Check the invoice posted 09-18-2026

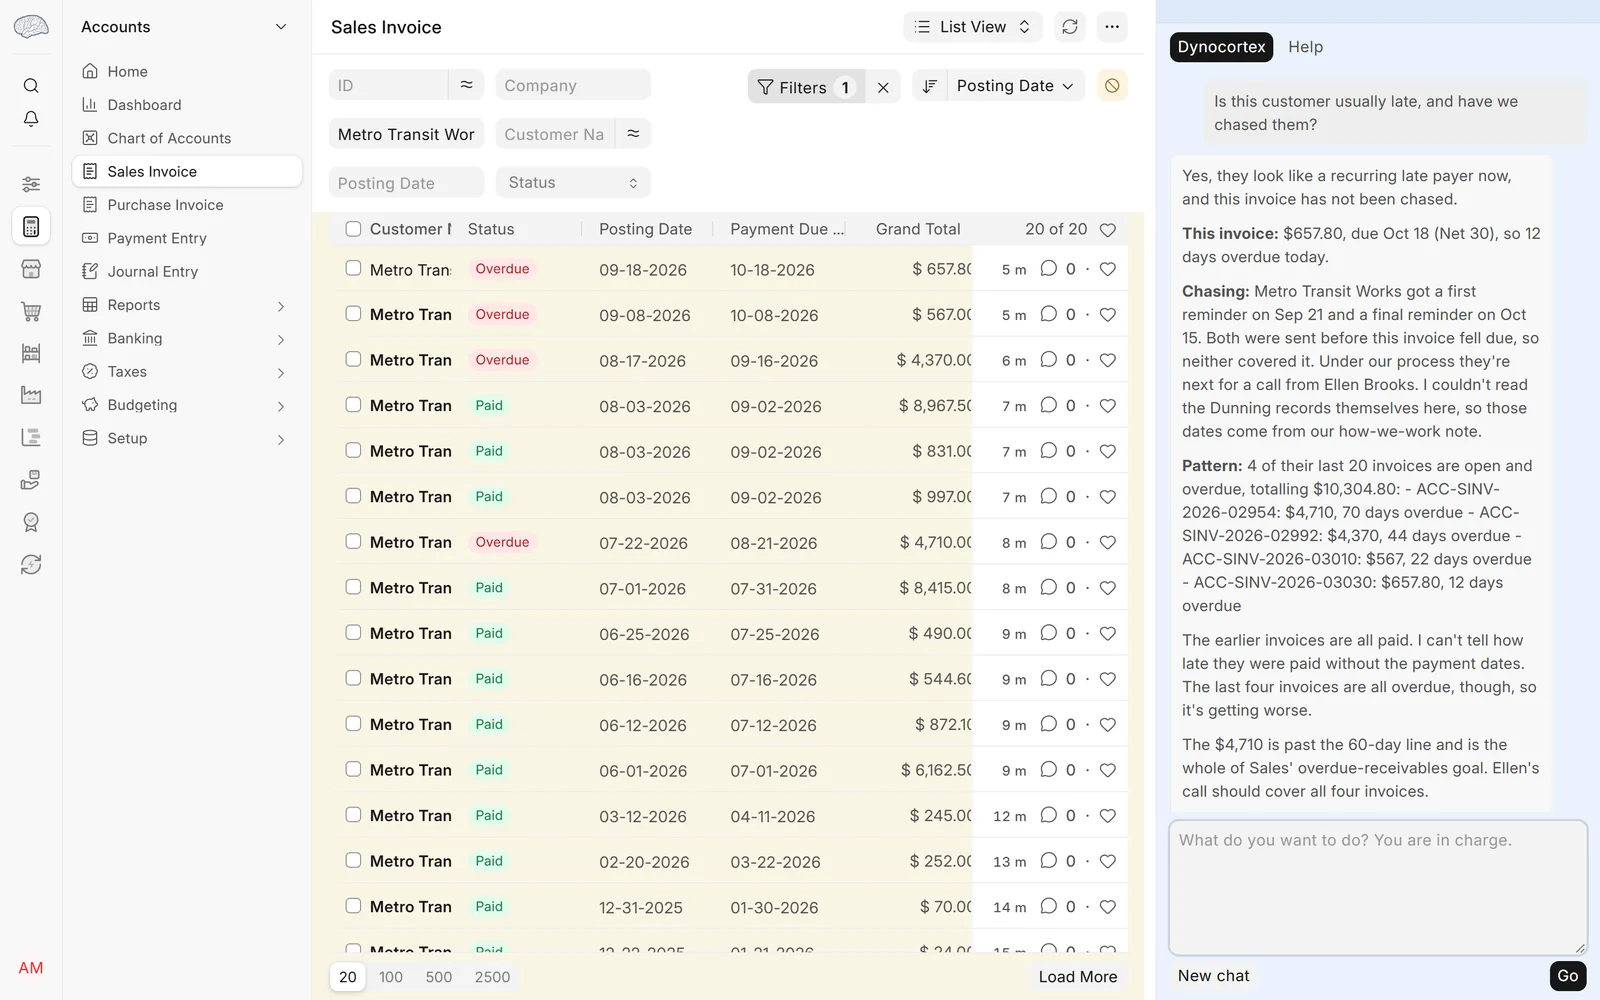(353, 268)
